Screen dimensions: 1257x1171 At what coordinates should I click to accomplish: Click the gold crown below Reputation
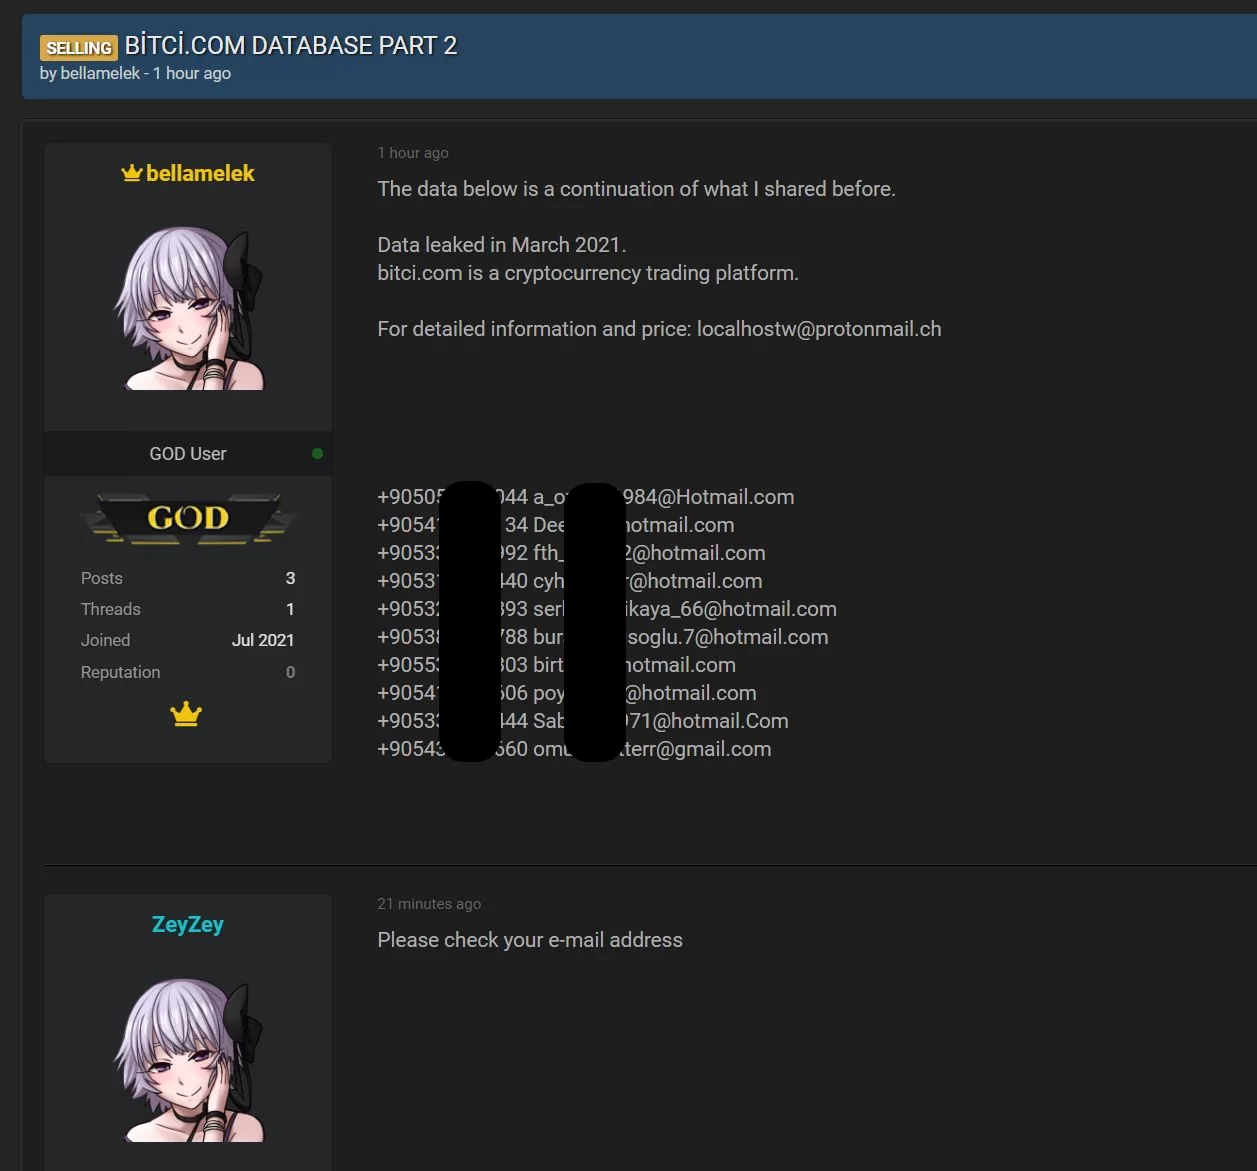click(186, 714)
